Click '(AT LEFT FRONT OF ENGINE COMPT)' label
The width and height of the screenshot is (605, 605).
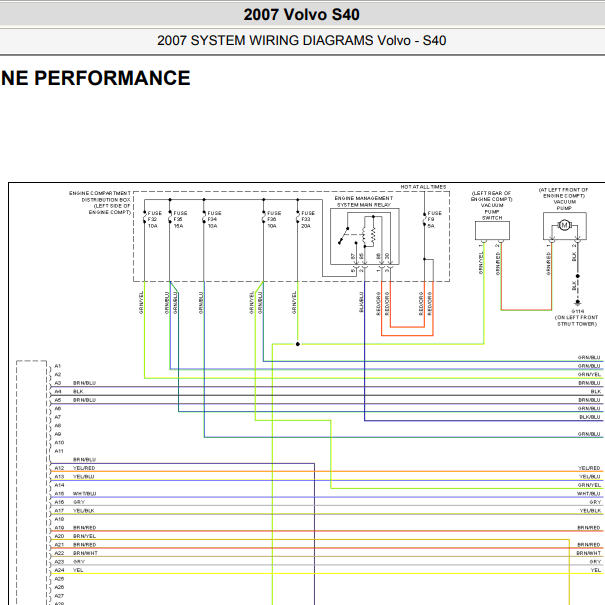(563, 193)
